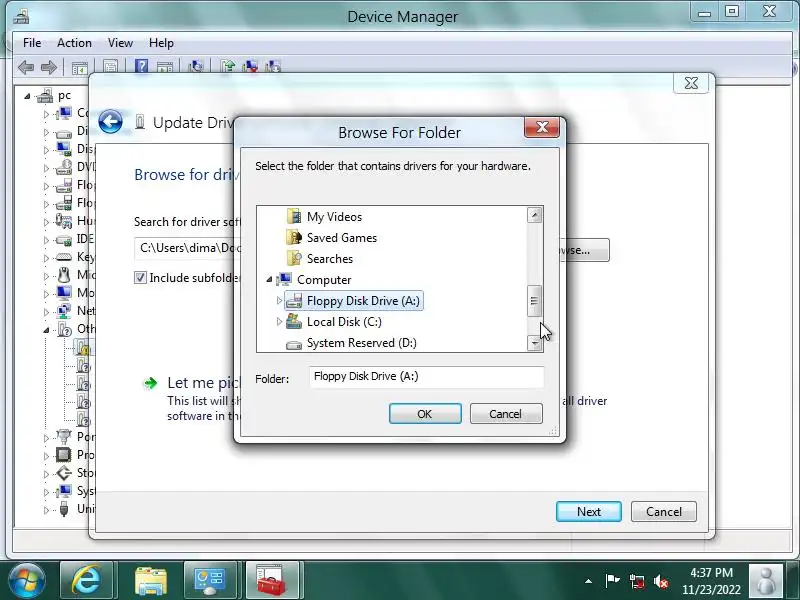Click Next in Update Driver wizard
800x600 pixels.
(589, 512)
